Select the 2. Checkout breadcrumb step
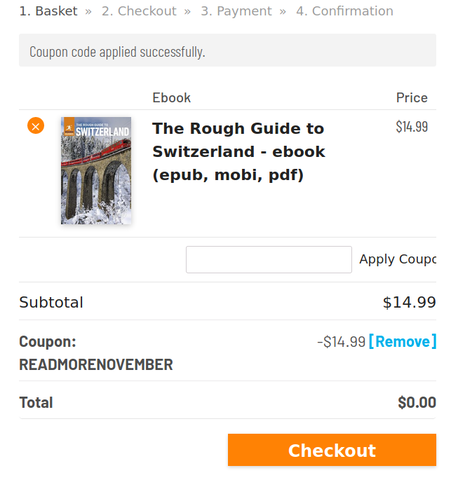Image resolution: width=451 pixels, height=480 pixels. (x=139, y=11)
